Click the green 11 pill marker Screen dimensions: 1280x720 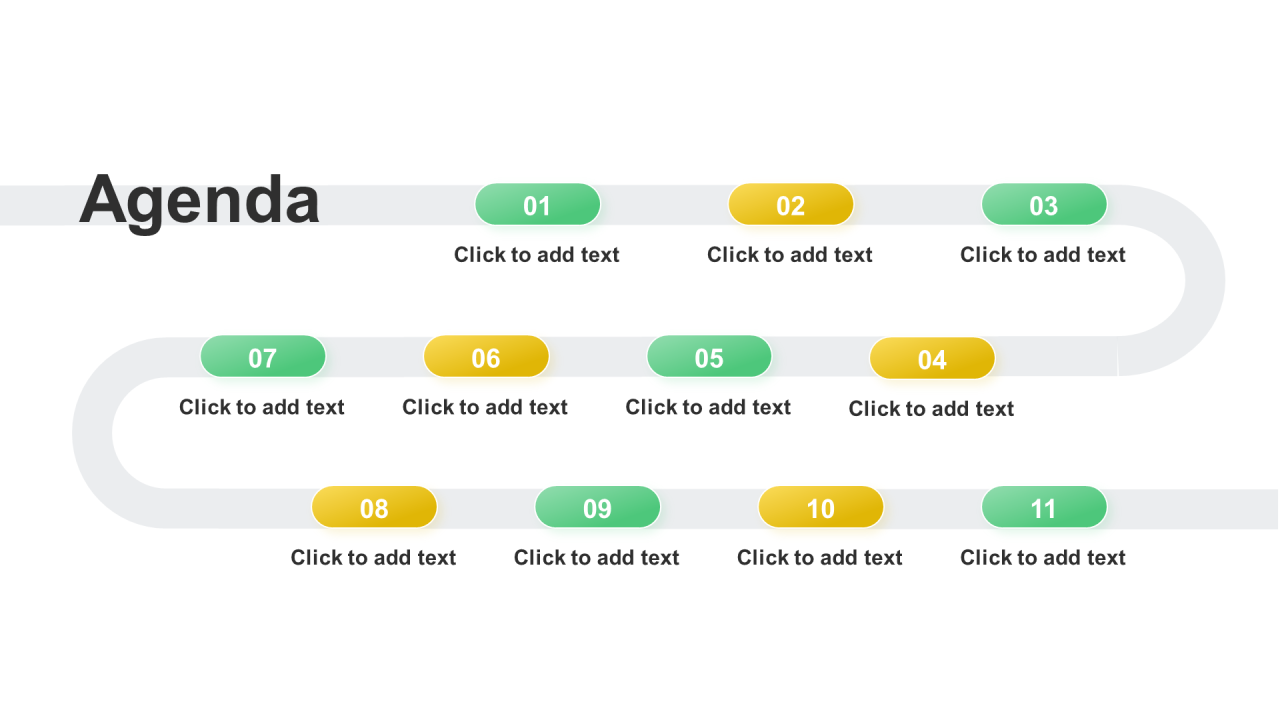coord(1043,507)
